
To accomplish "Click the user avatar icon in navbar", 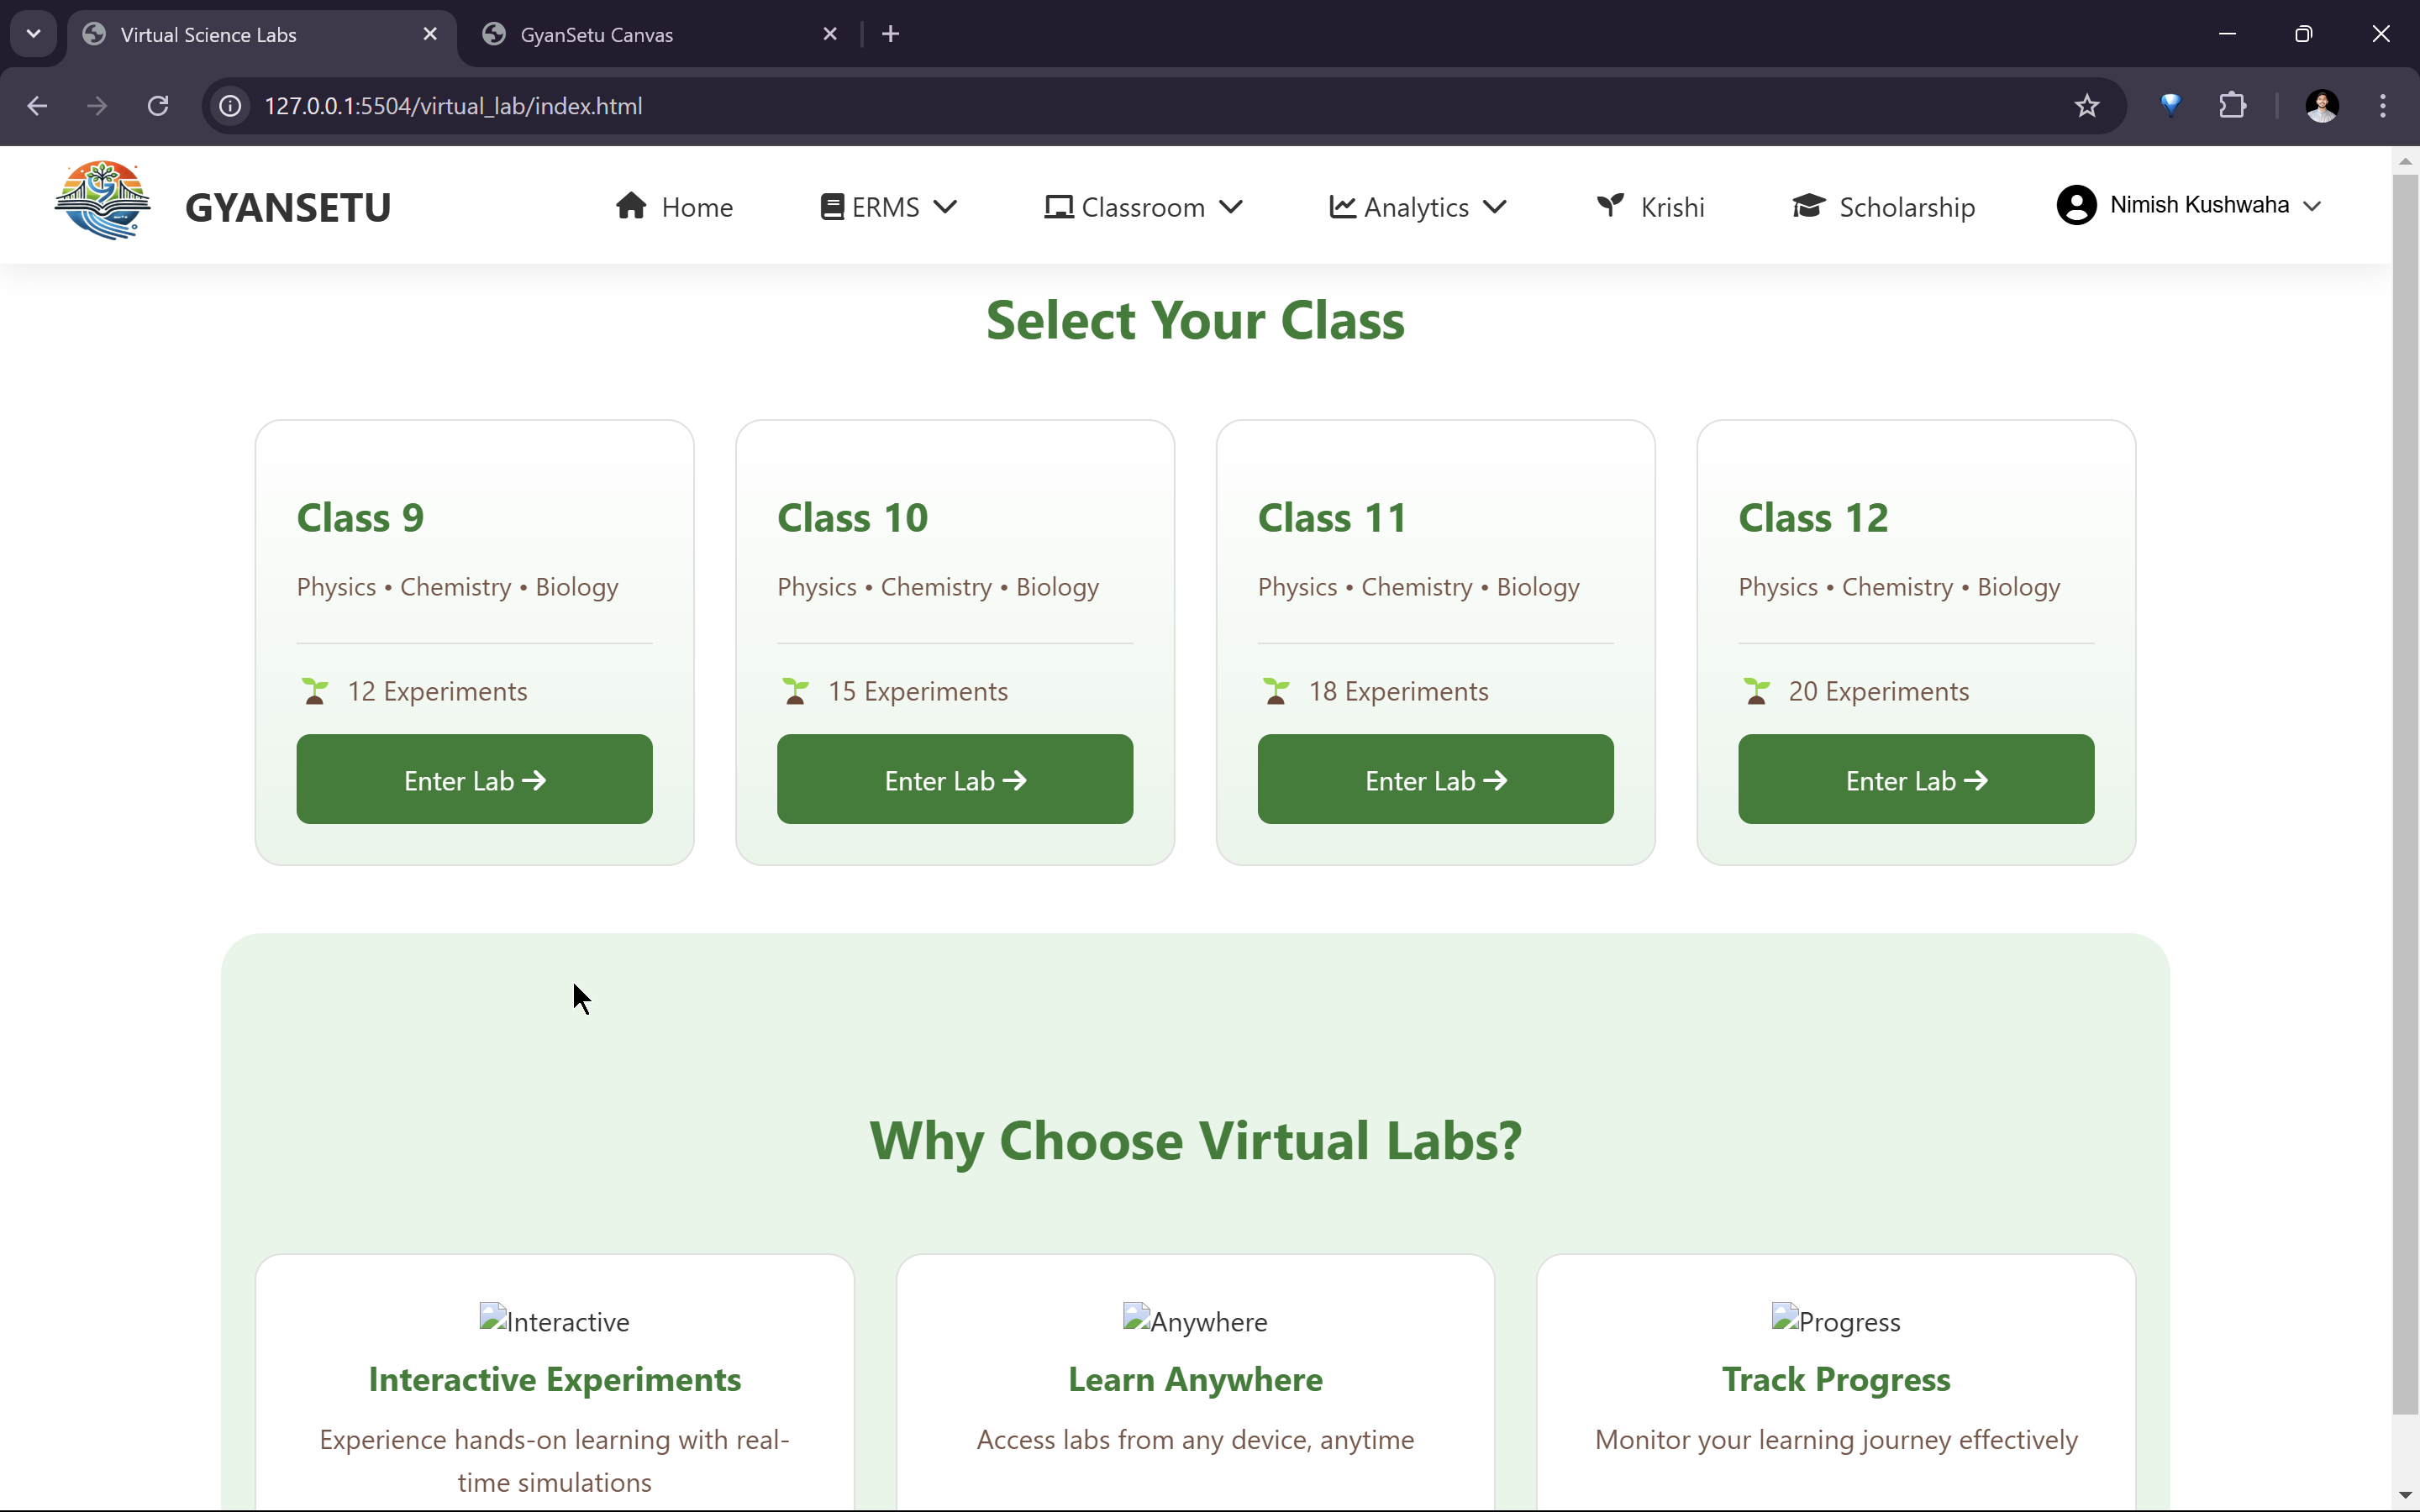I will 2076,205.
